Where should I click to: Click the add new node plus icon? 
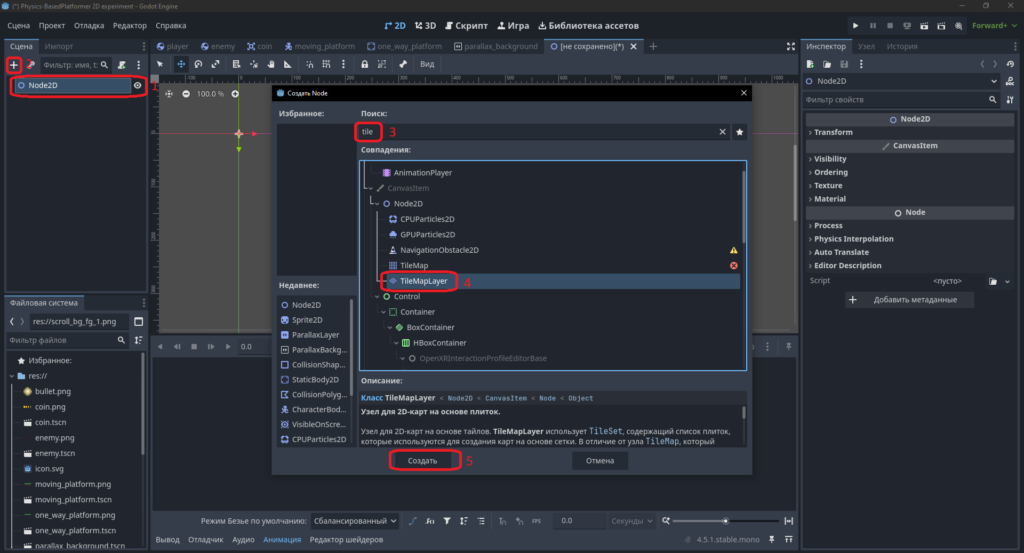click(x=14, y=65)
